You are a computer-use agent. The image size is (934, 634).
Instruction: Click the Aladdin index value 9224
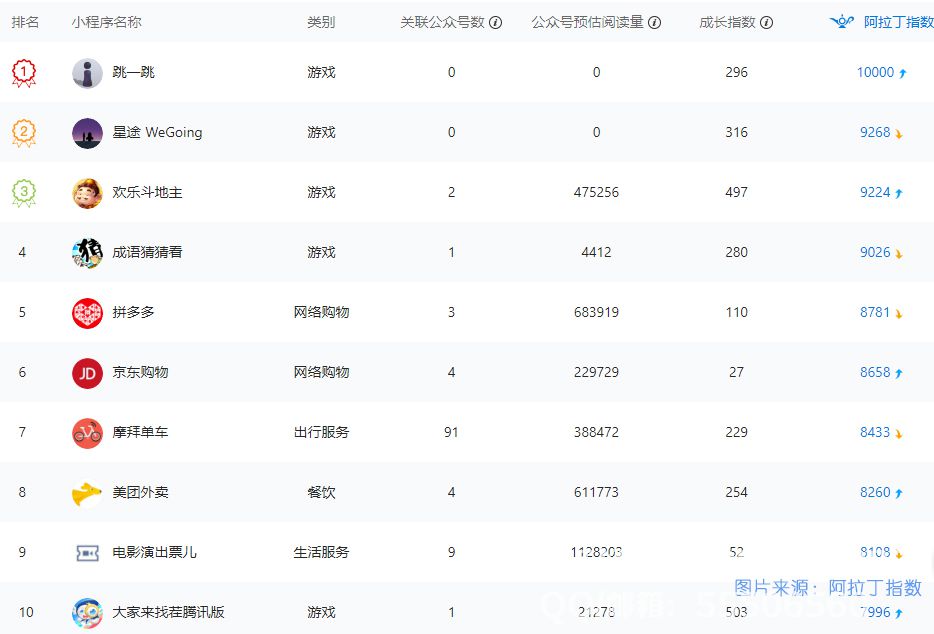pyautogui.click(x=874, y=192)
